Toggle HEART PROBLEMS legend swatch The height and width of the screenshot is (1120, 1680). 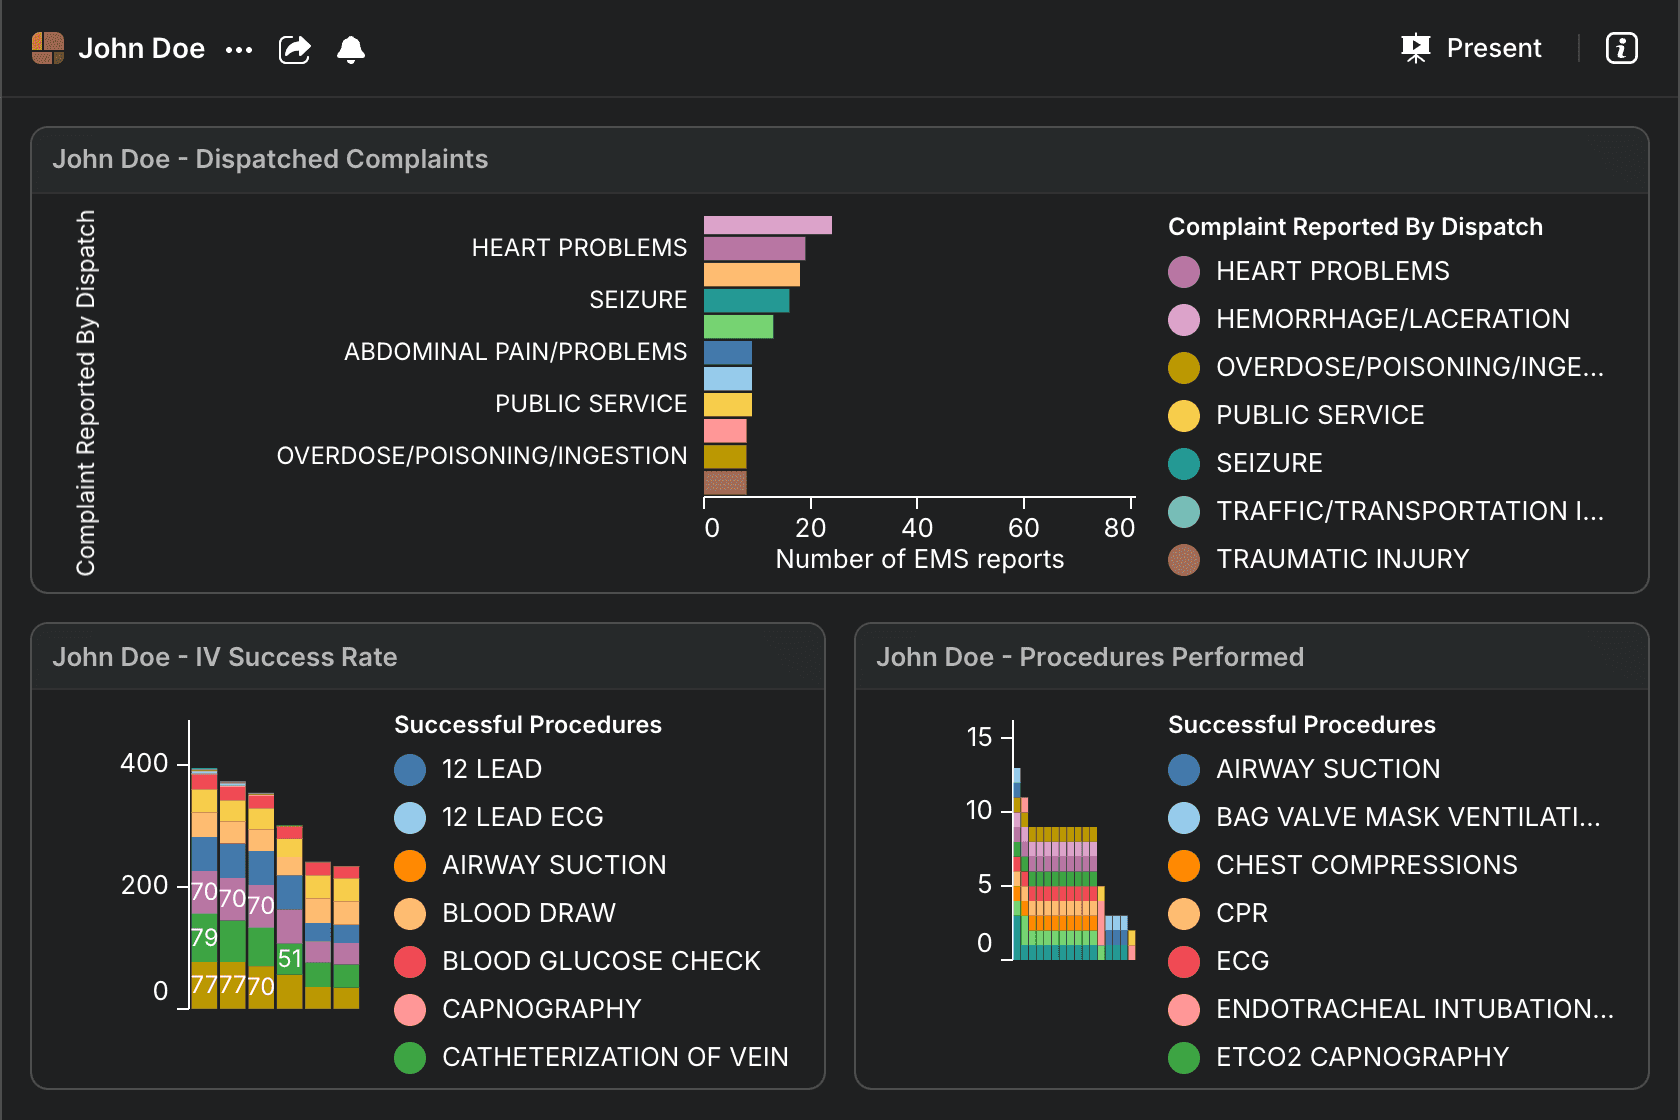click(x=1184, y=272)
